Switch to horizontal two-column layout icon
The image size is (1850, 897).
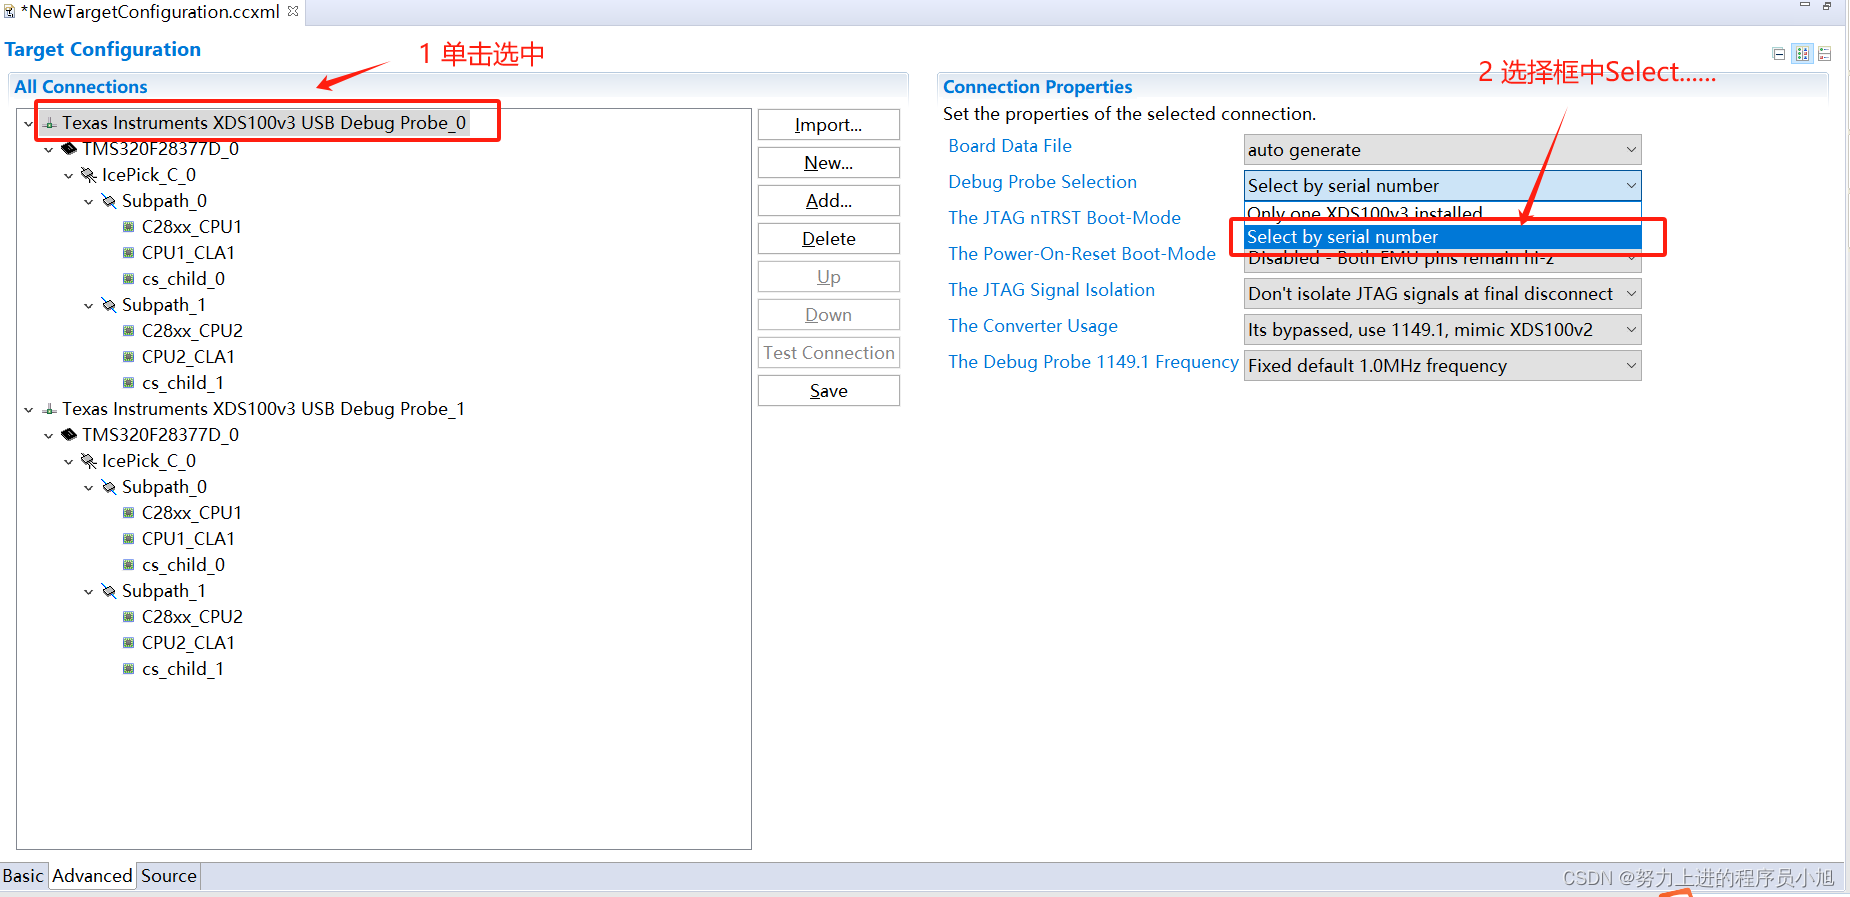pos(1802,54)
